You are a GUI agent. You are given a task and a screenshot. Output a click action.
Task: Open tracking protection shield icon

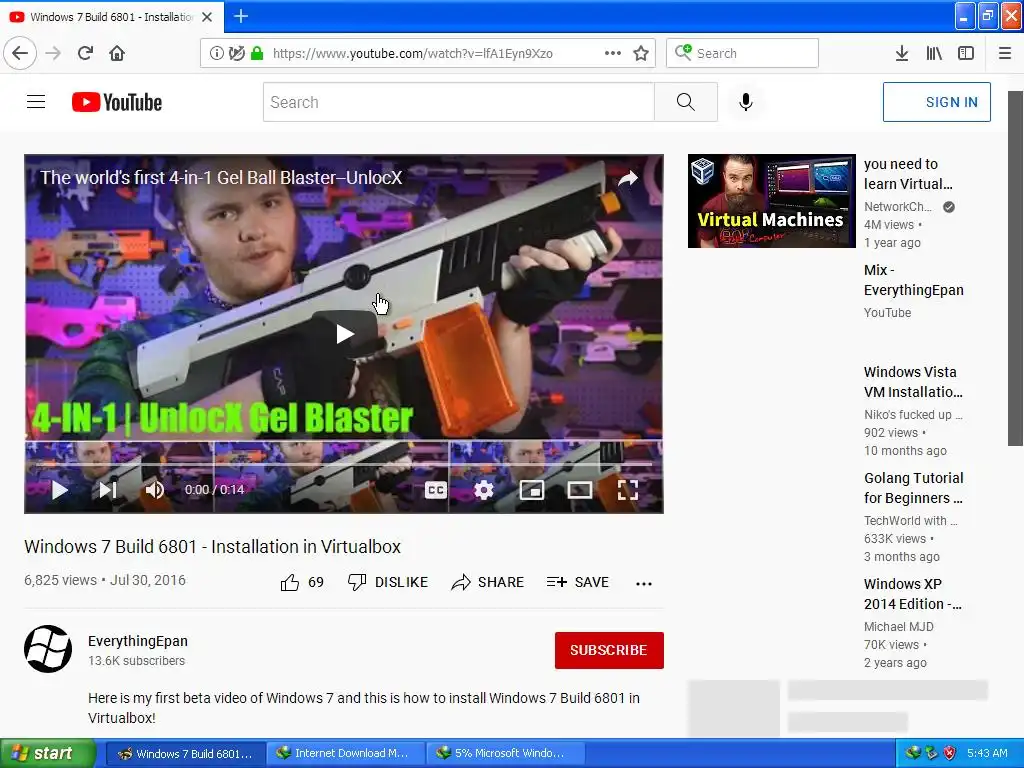coord(236,54)
